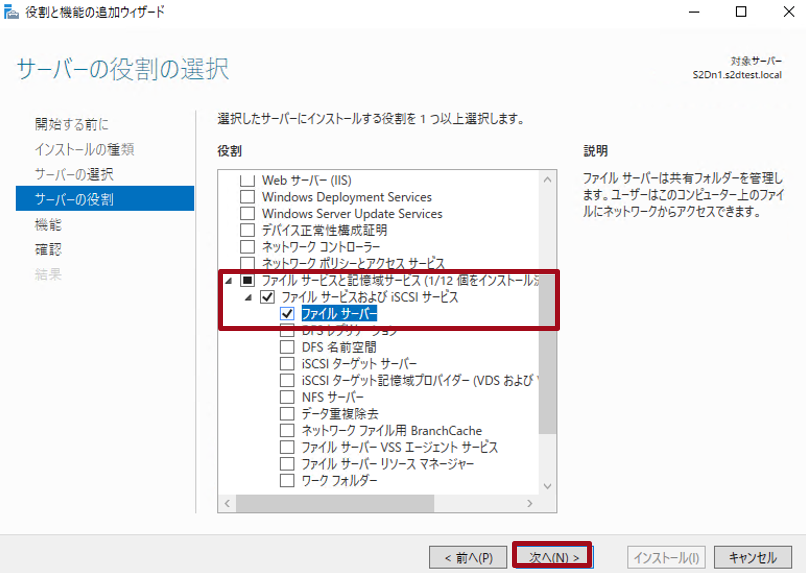Select DFS 名前空間 label
The width and height of the screenshot is (806, 573).
pyautogui.click(x=339, y=347)
